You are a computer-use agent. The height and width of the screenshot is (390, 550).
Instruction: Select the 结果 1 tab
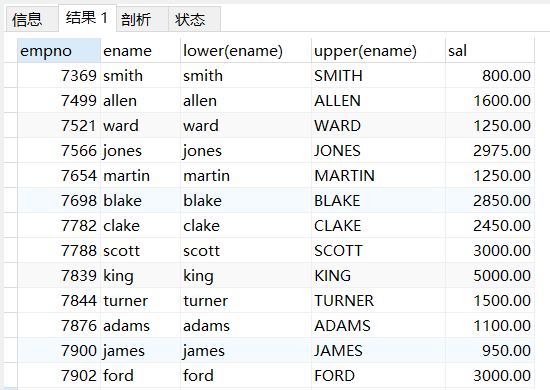click(x=87, y=18)
